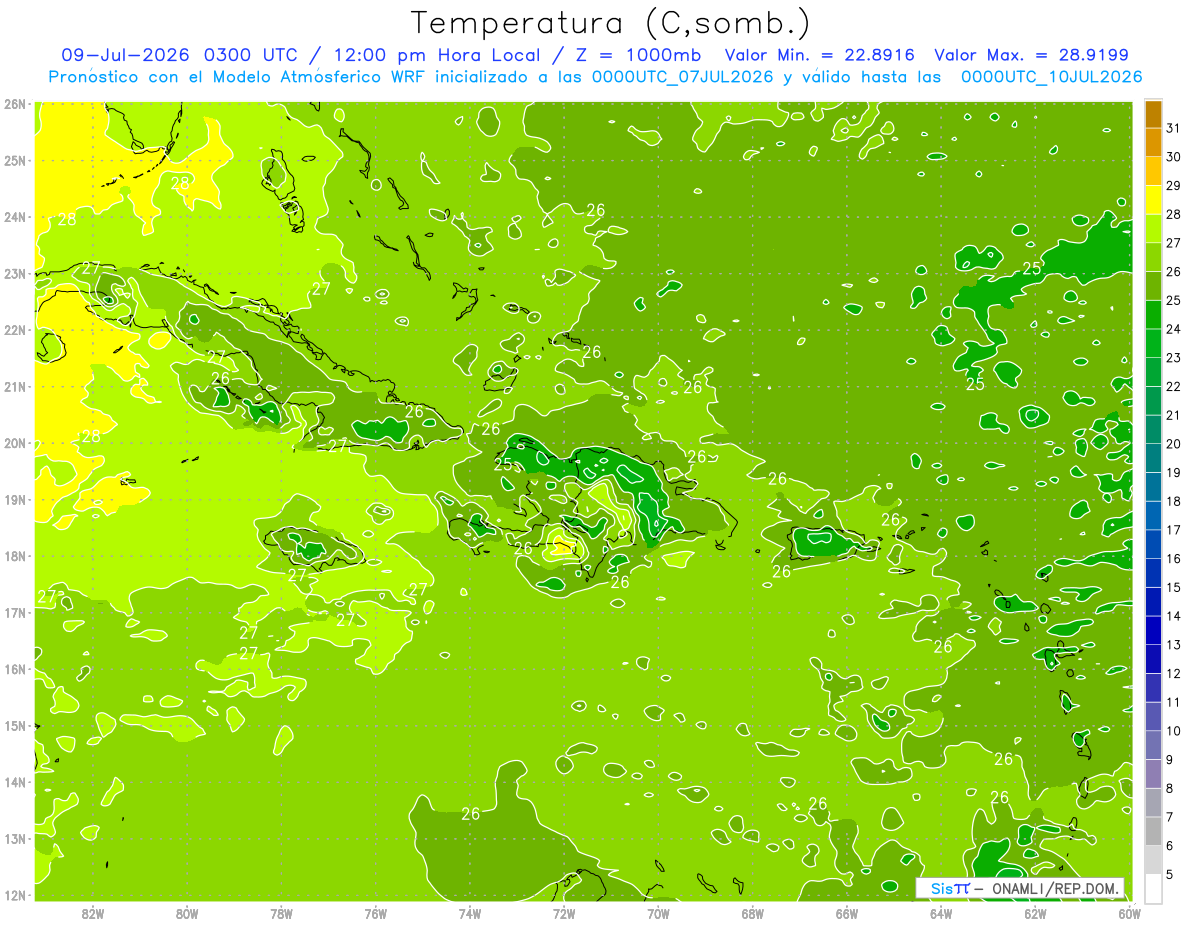This screenshot has width=1200, height=927.
Task: Click the 'ONAMLI/REP.DOM.' credit label
Action: click(x=1056, y=888)
